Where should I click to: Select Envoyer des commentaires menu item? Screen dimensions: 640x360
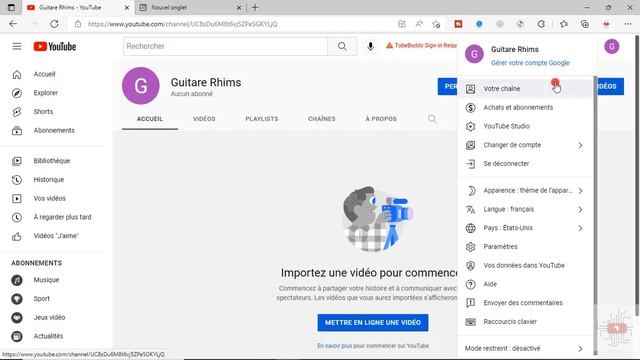coord(525,303)
